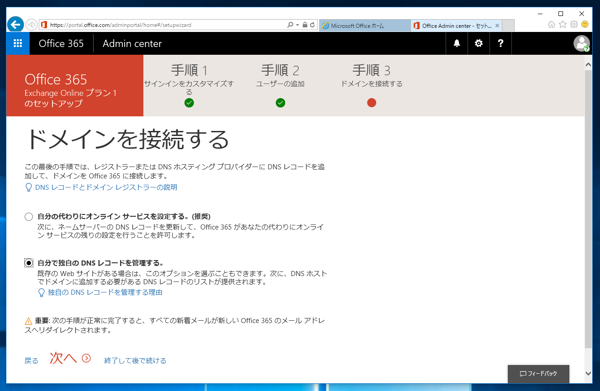Viewport: 600px width, 391px height.
Task: Open the user account avatar
Action: (x=581, y=43)
